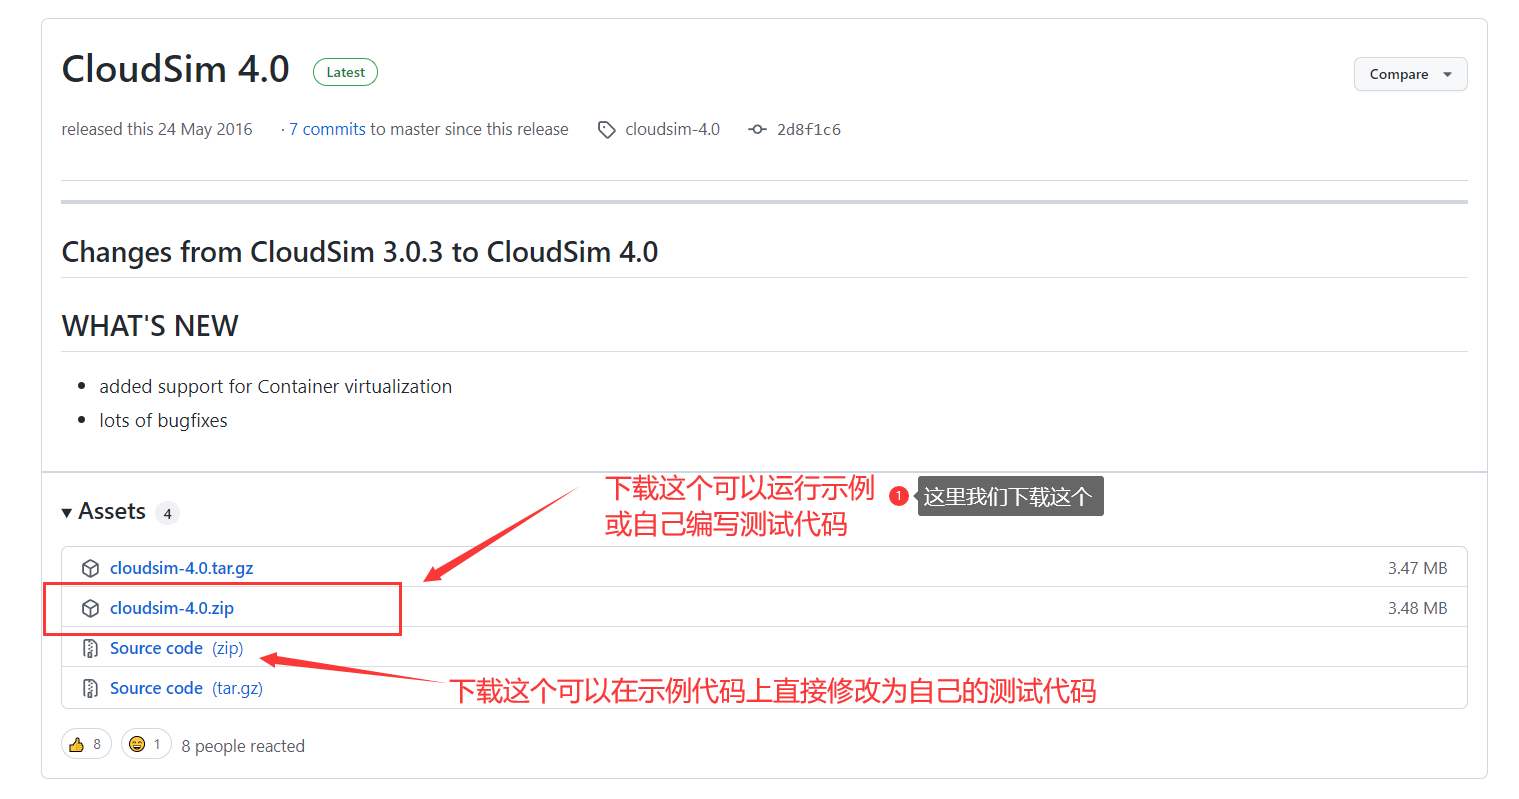This screenshot has height=799, width=1519.
Task: Toggle the smile reaction
Action: click(146, 743)
